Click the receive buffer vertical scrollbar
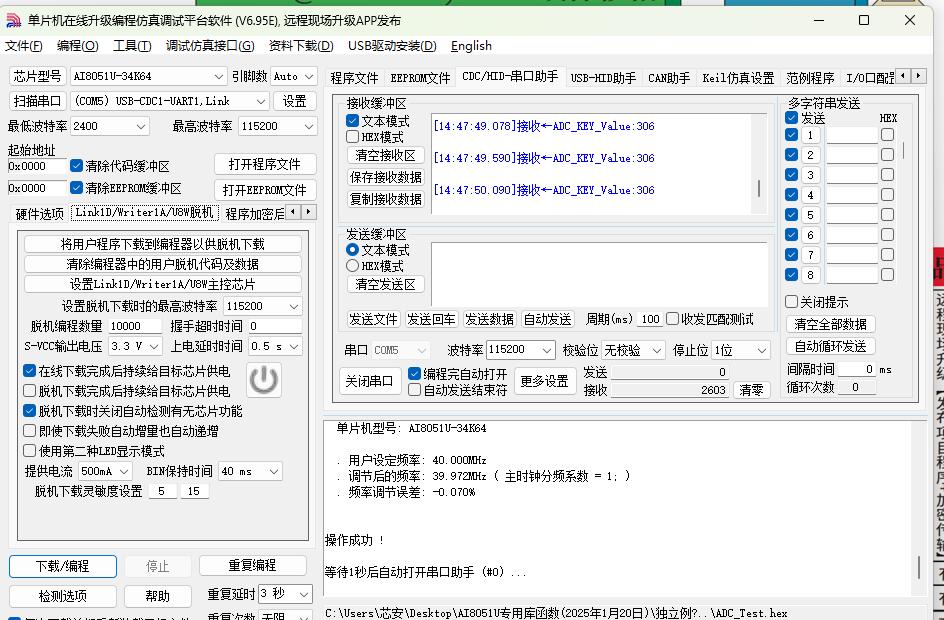The image size is (944, 620). click(x=759, y=188)
